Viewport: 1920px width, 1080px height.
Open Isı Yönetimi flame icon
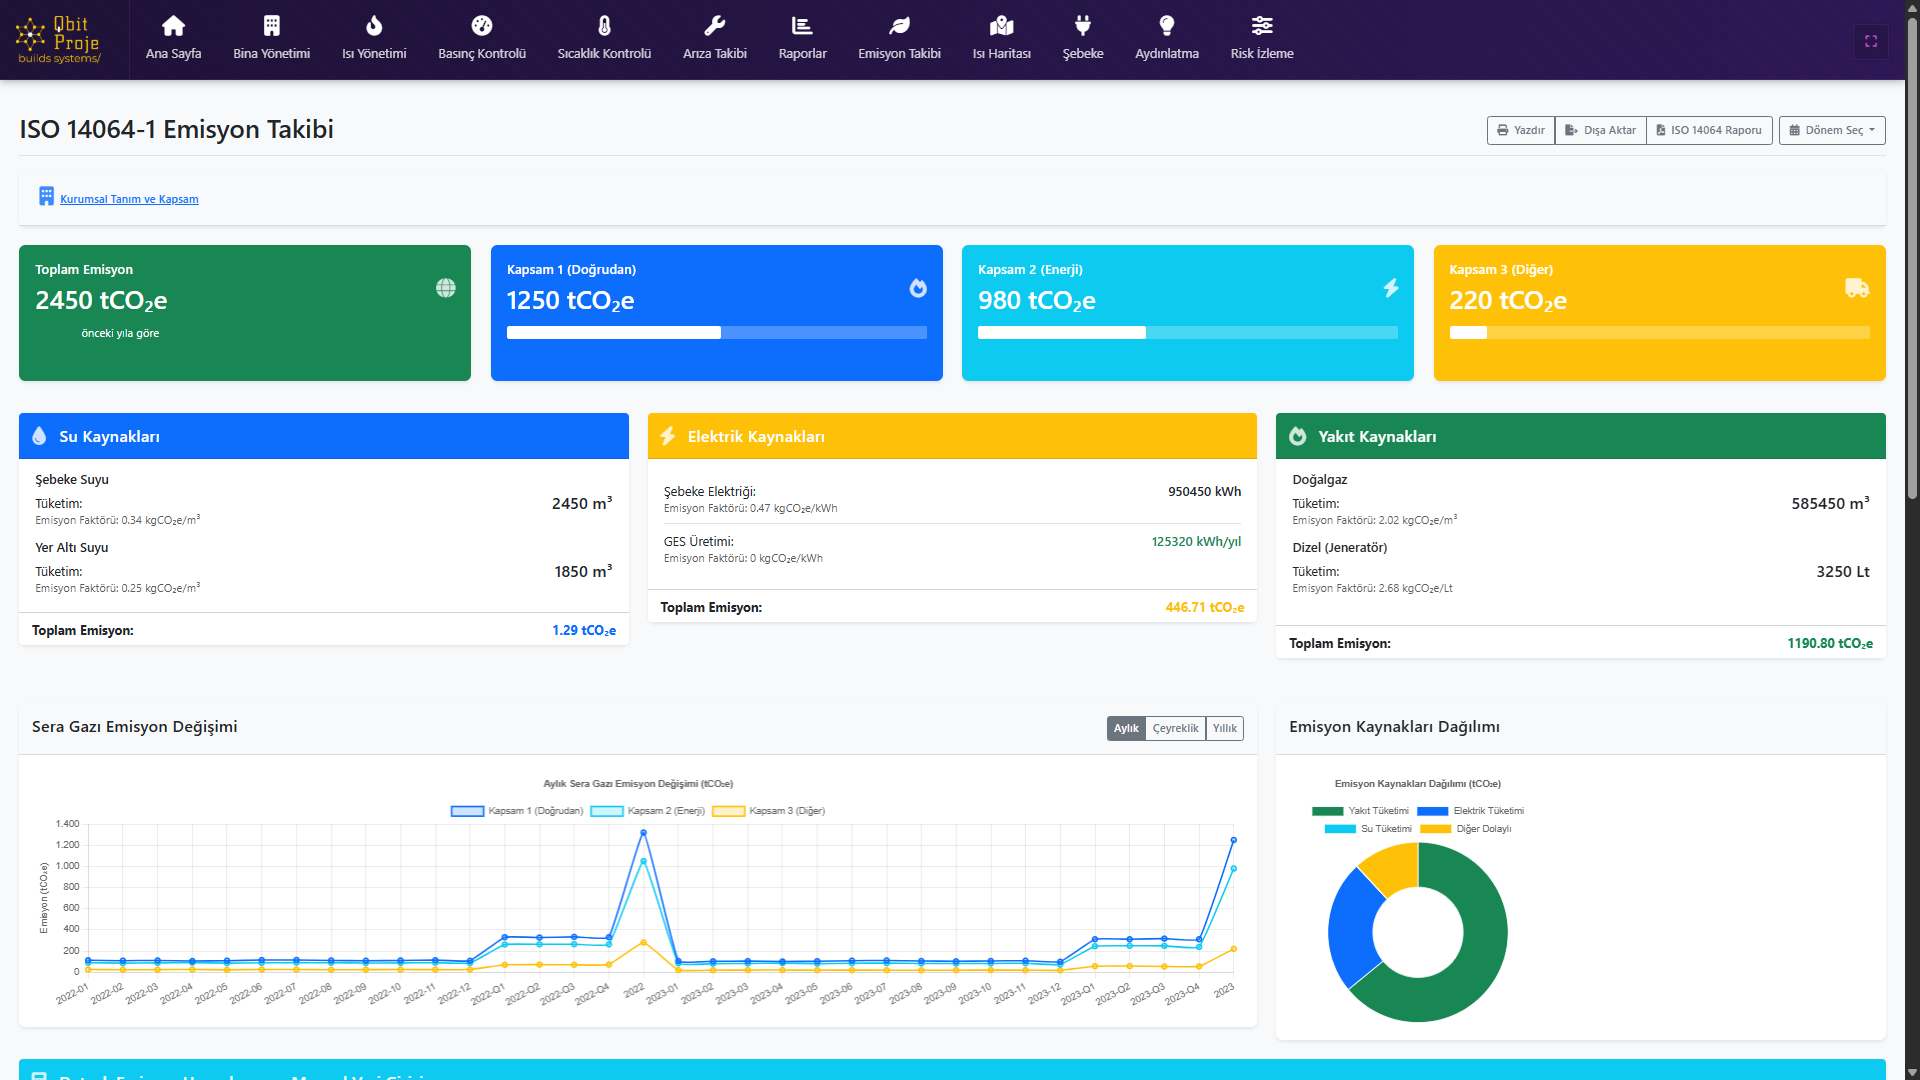pos(374,26)
